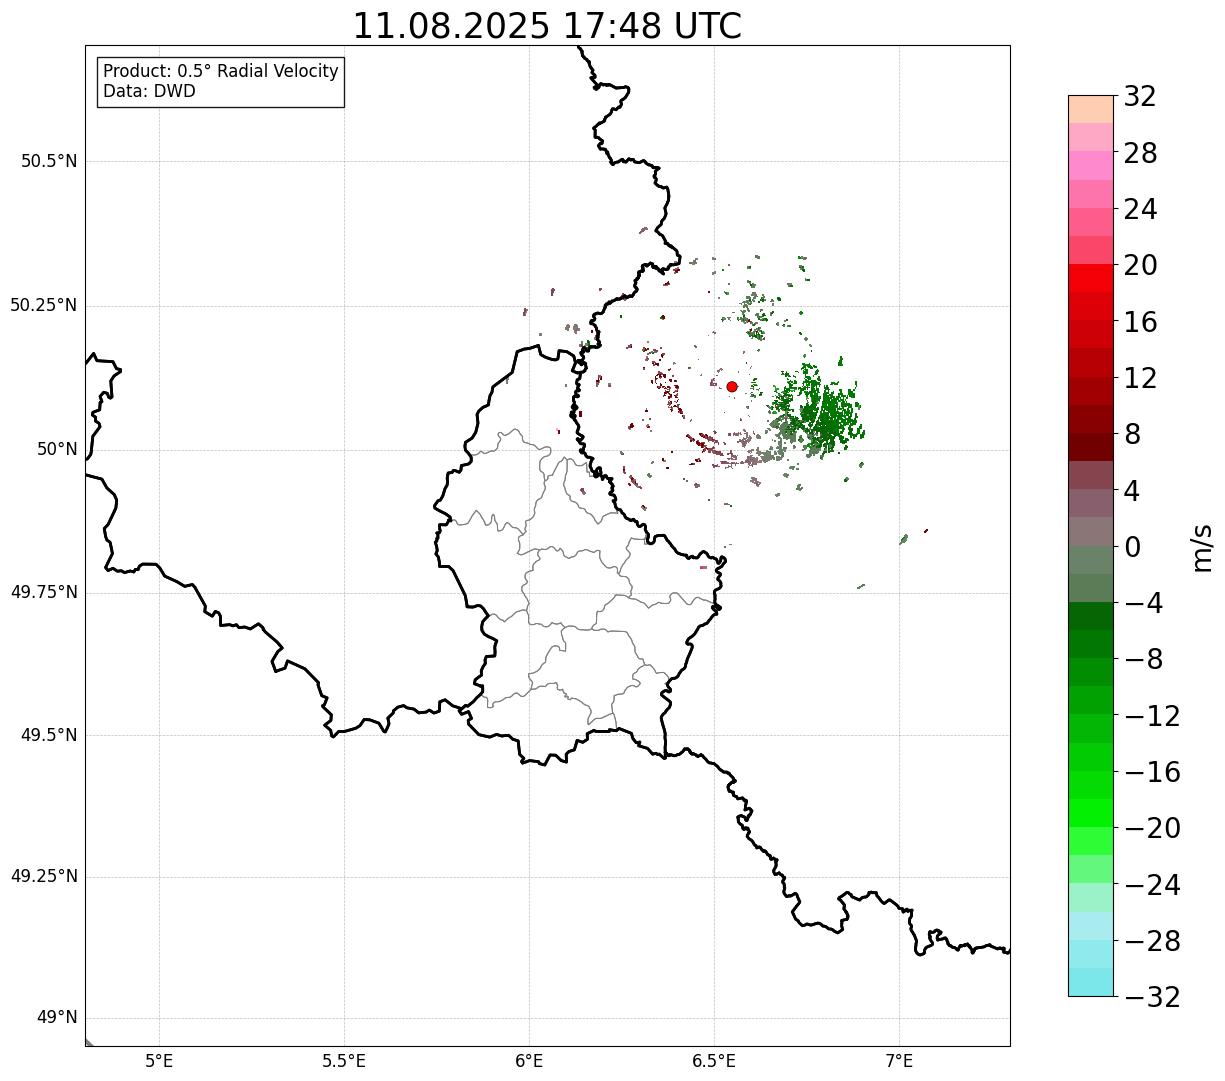Click the 50.5°N latitude label
The image size is (1225, 1081).
[49, 161]
